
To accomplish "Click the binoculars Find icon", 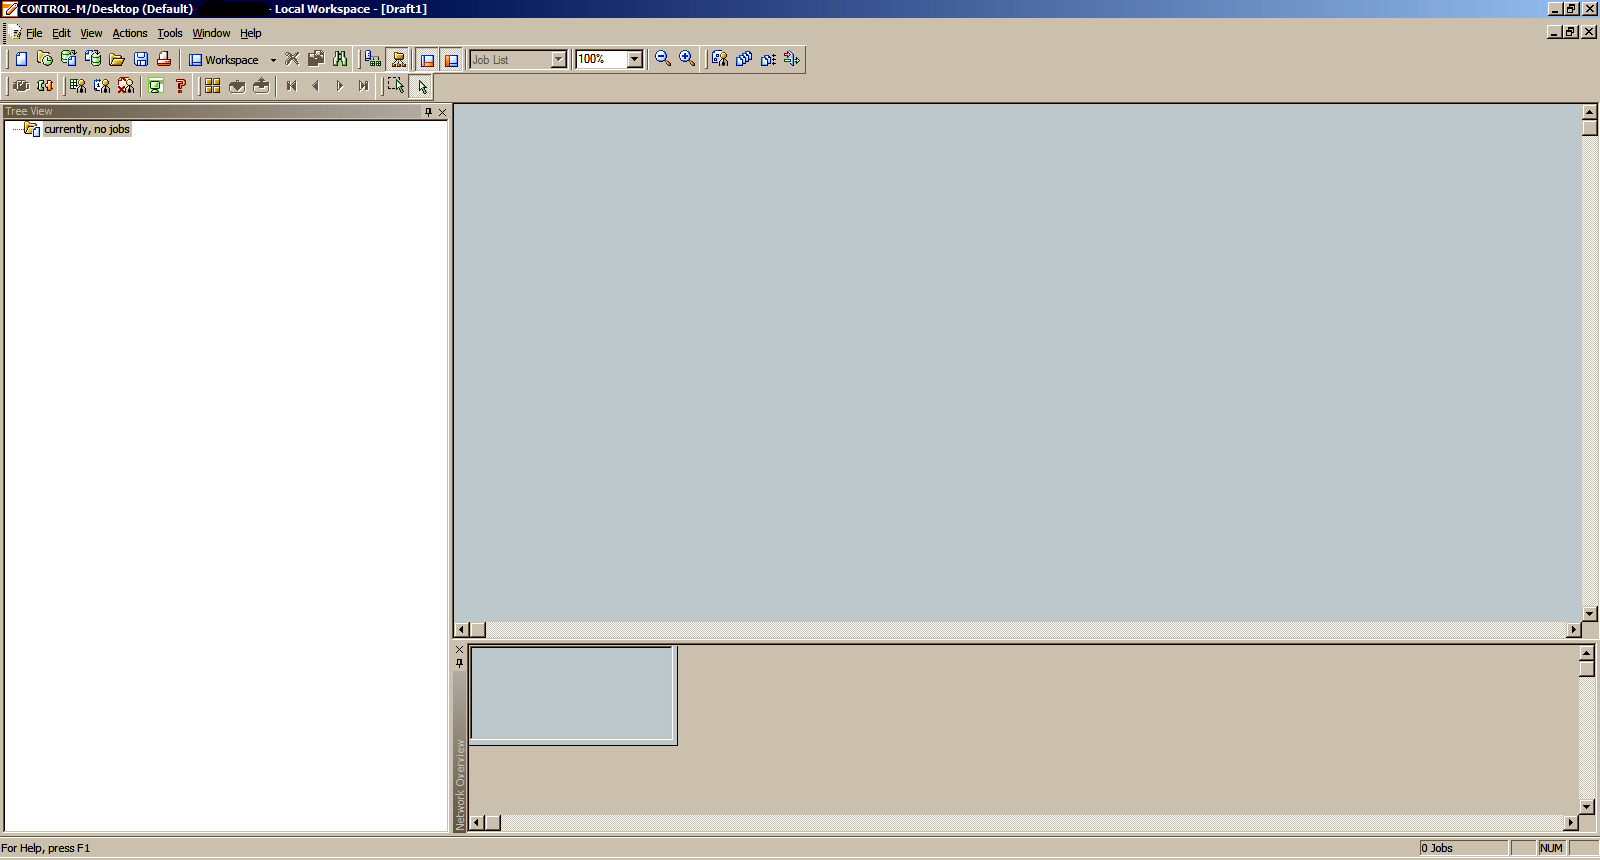I will [340, 59].
